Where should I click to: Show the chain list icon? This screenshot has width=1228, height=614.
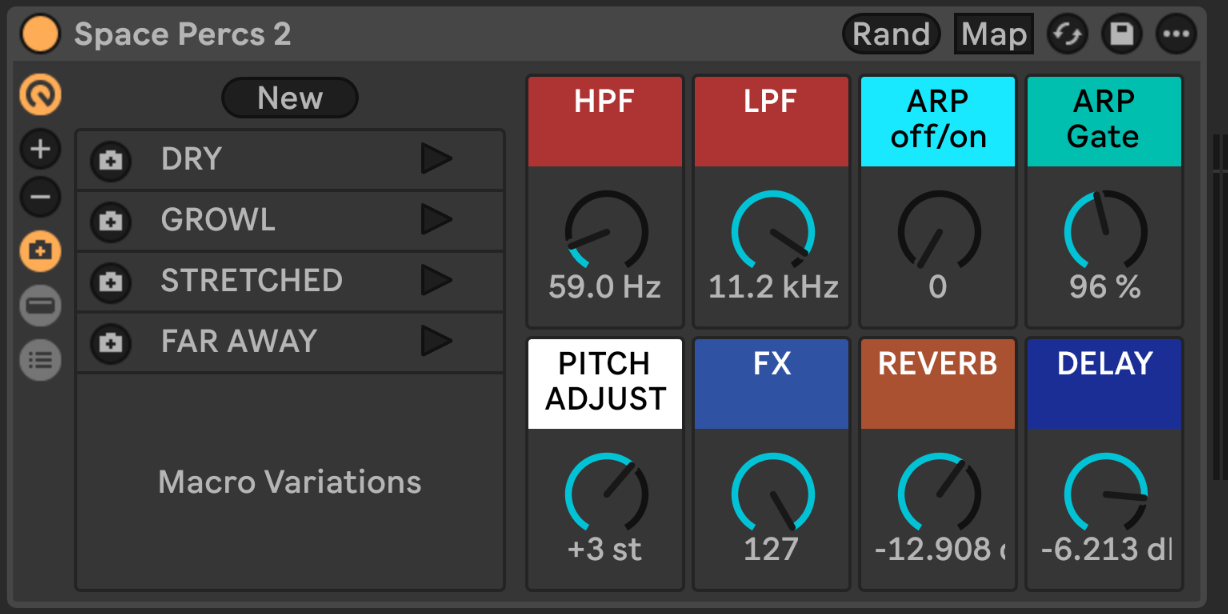41,360
